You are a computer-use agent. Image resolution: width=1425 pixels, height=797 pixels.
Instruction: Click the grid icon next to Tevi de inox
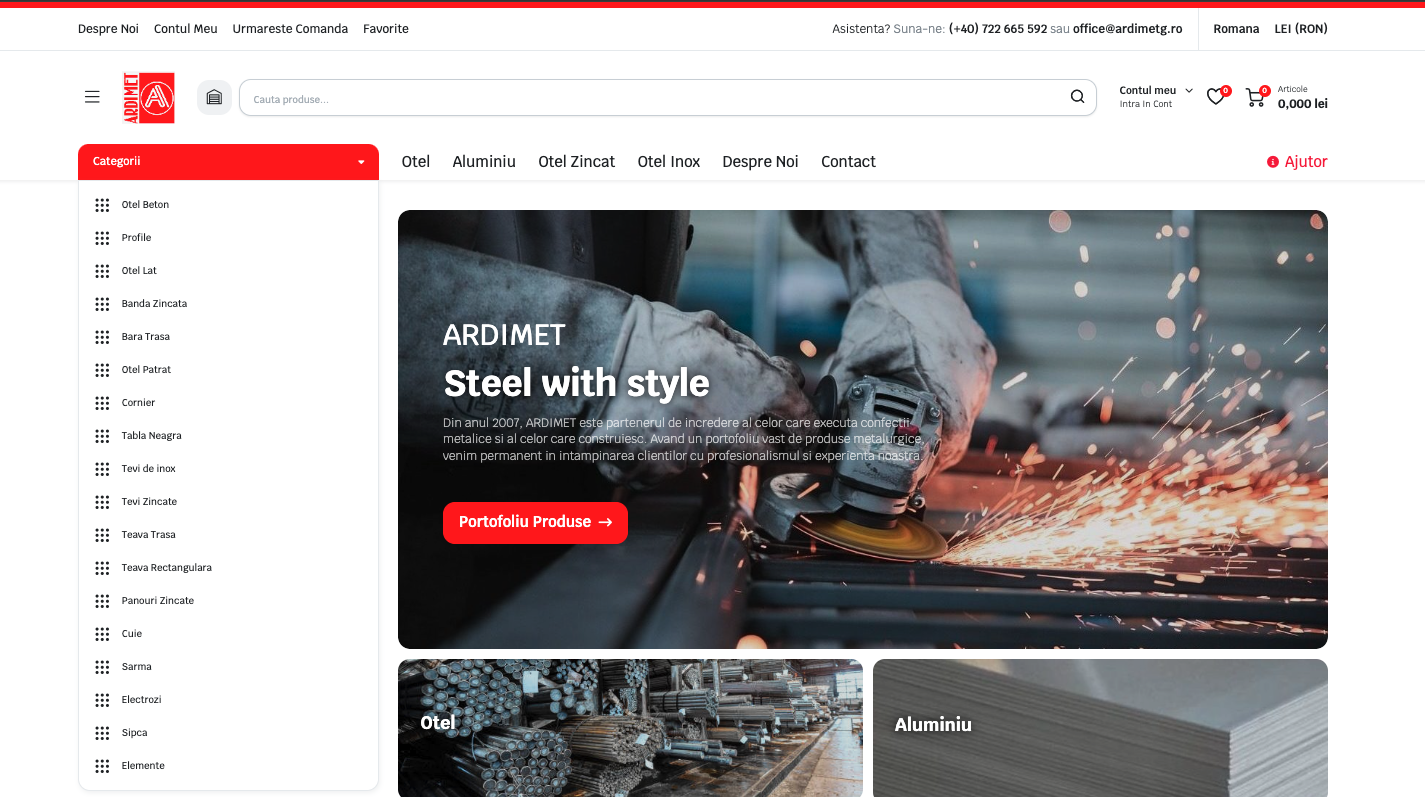click(102, 469)
